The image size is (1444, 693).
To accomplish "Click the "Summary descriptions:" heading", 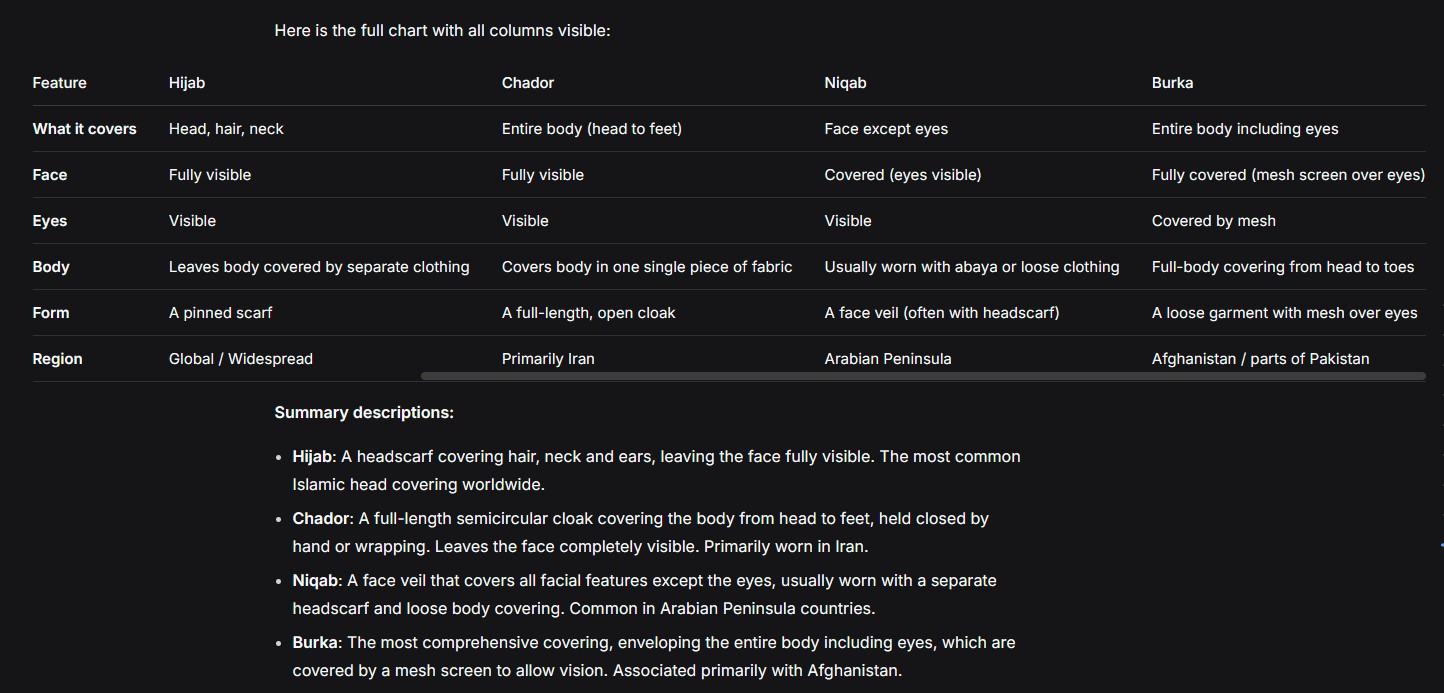I will [x=364, y=413].
